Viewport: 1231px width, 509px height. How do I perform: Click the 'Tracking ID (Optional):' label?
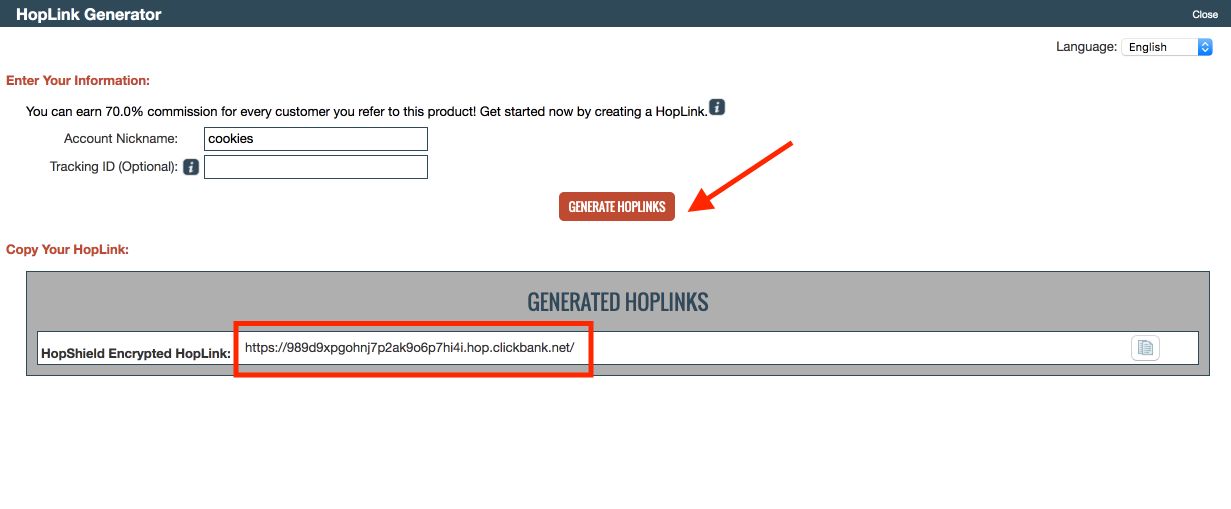tap(114, 167)
